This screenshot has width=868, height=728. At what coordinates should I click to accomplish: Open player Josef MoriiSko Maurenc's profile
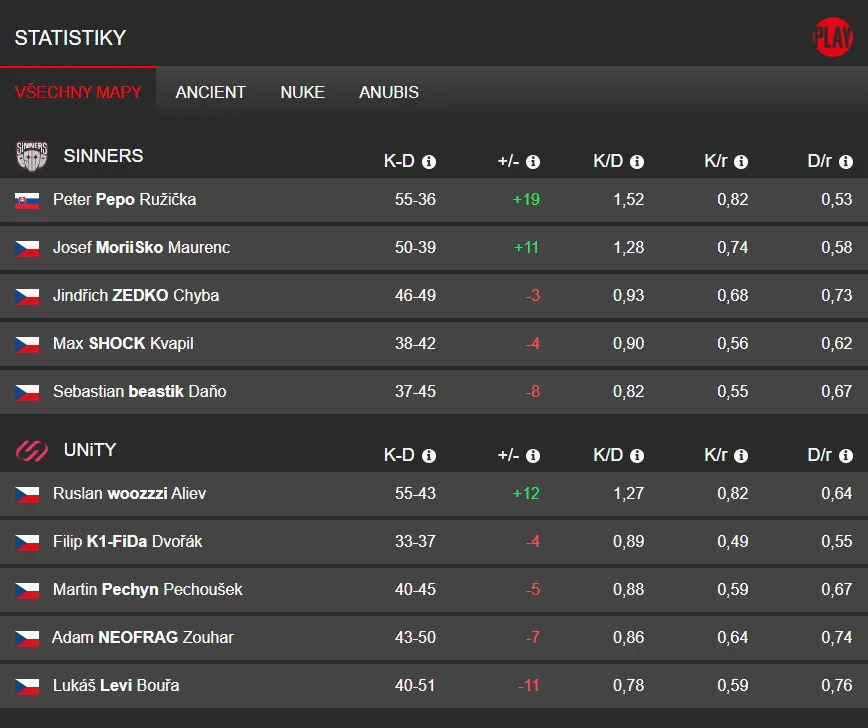coord(141,247)
